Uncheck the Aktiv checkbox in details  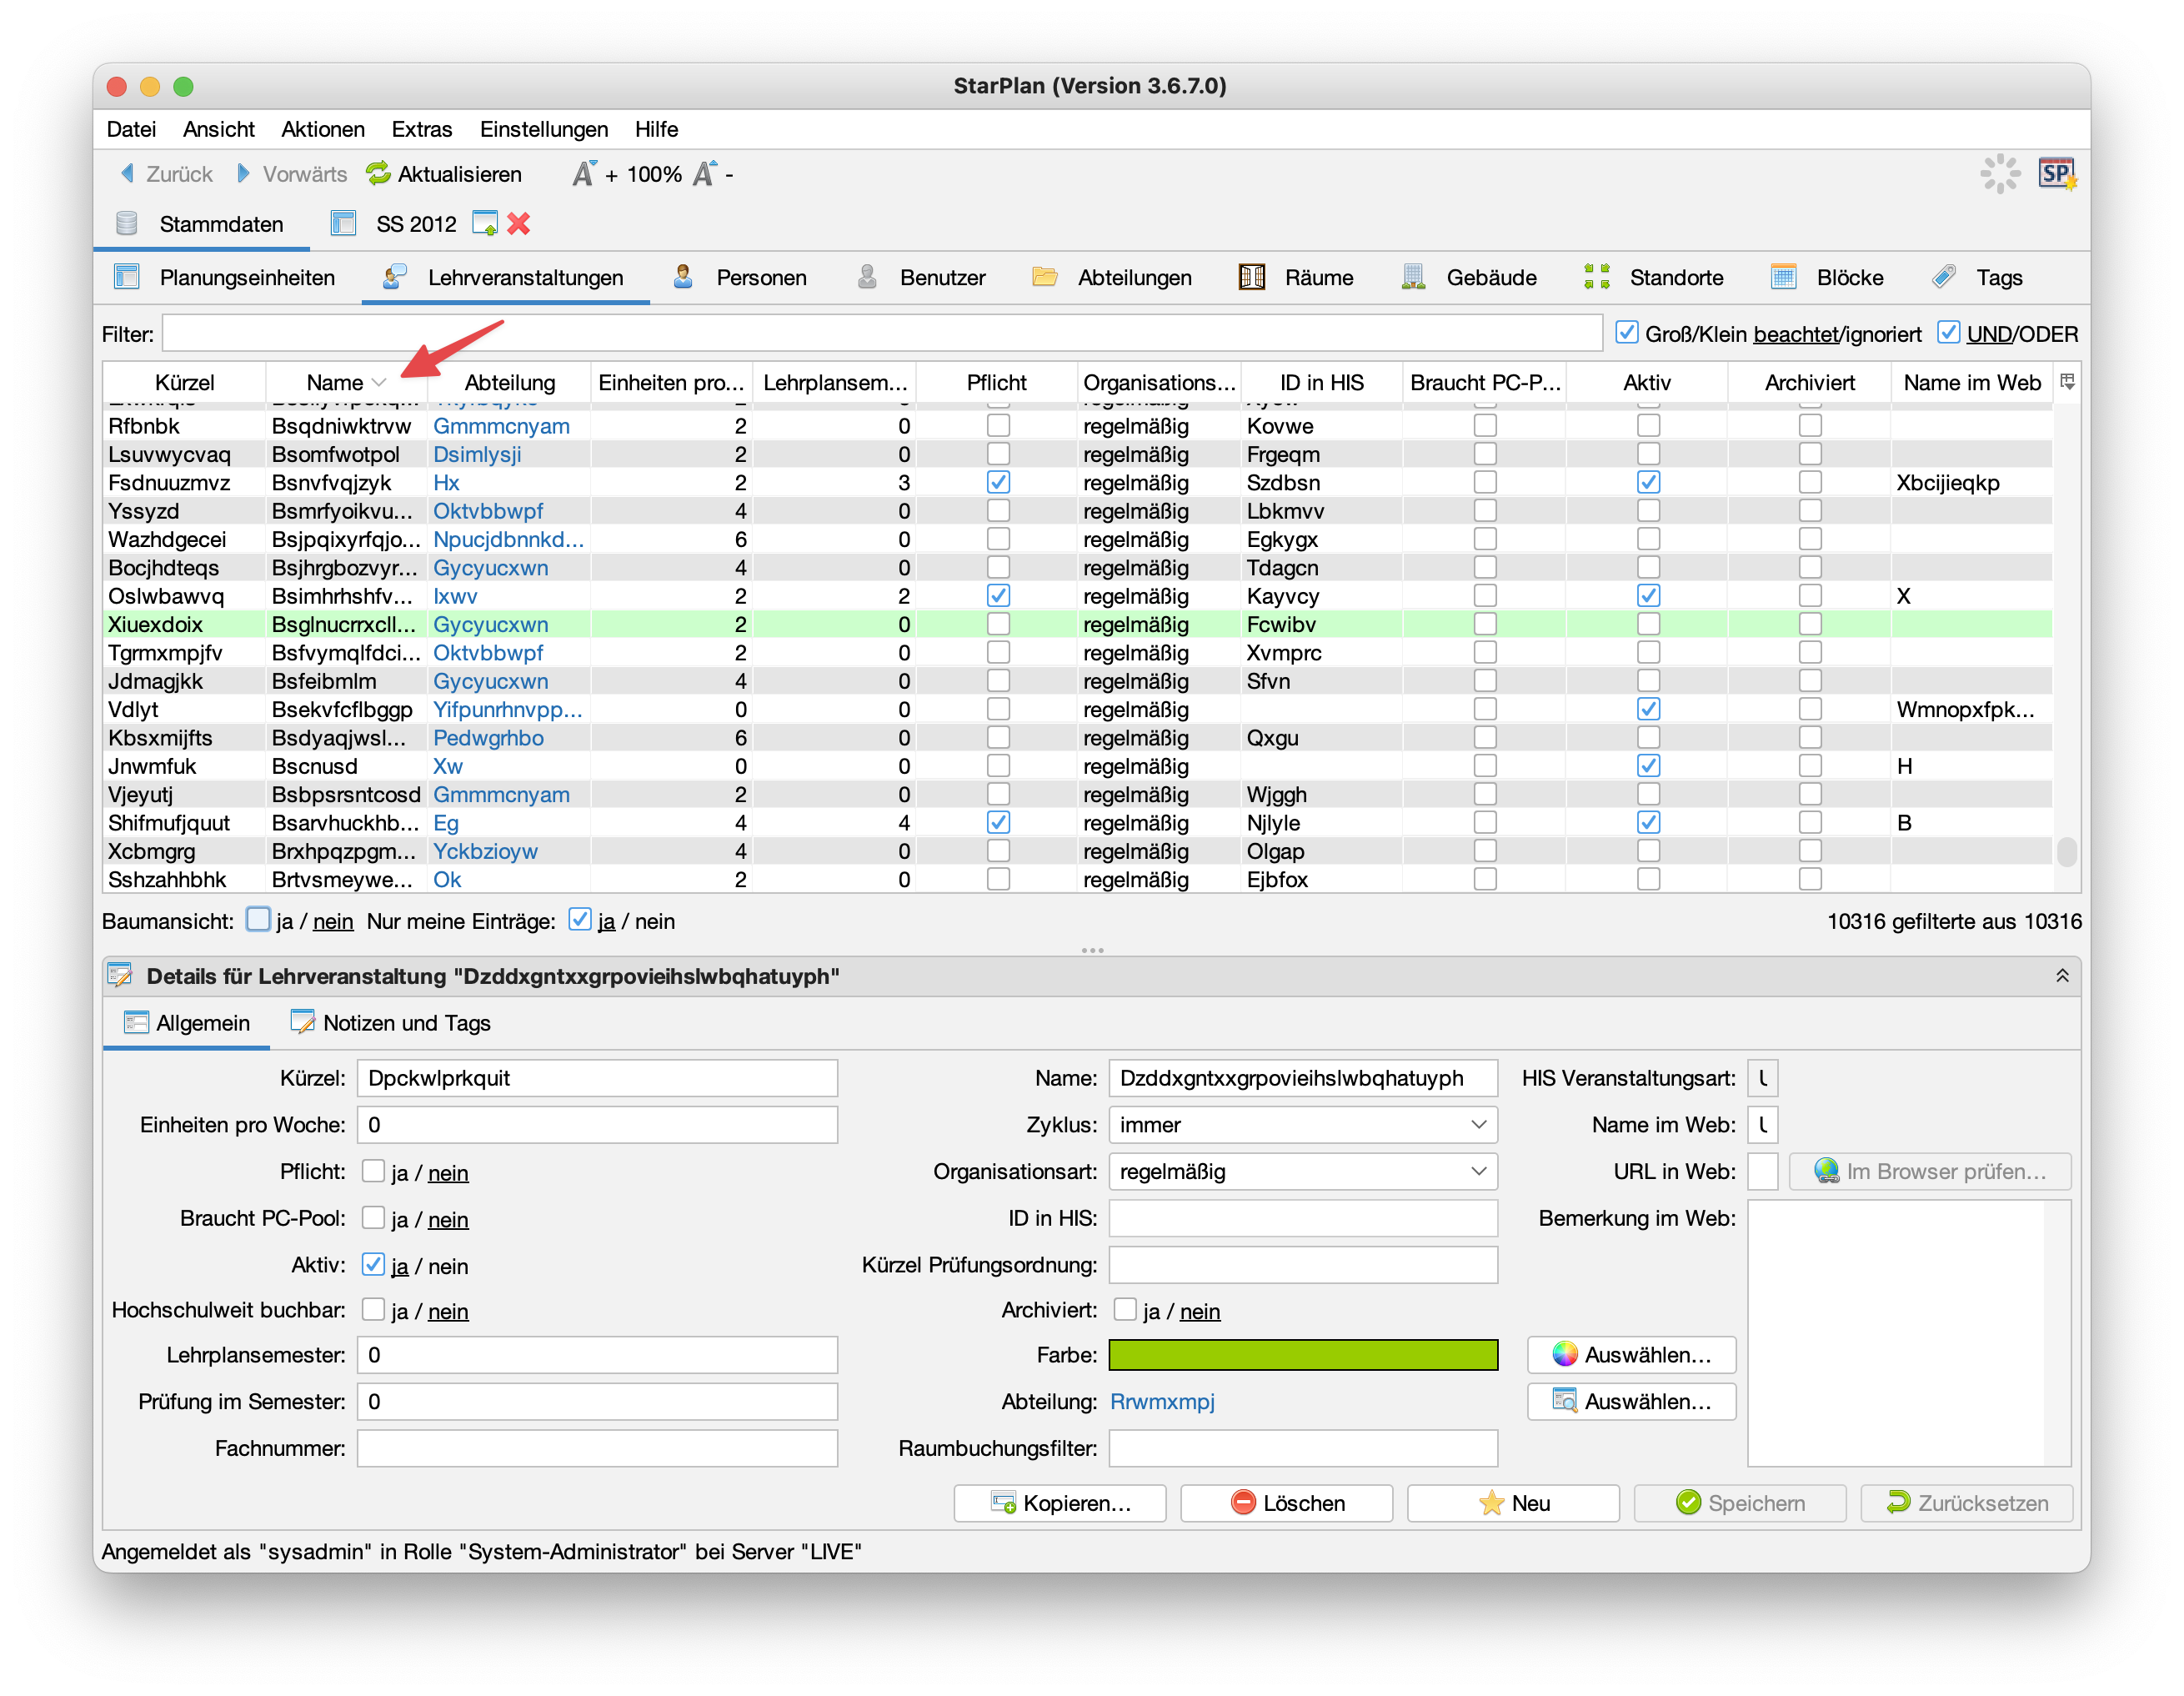coord(373,1265)
